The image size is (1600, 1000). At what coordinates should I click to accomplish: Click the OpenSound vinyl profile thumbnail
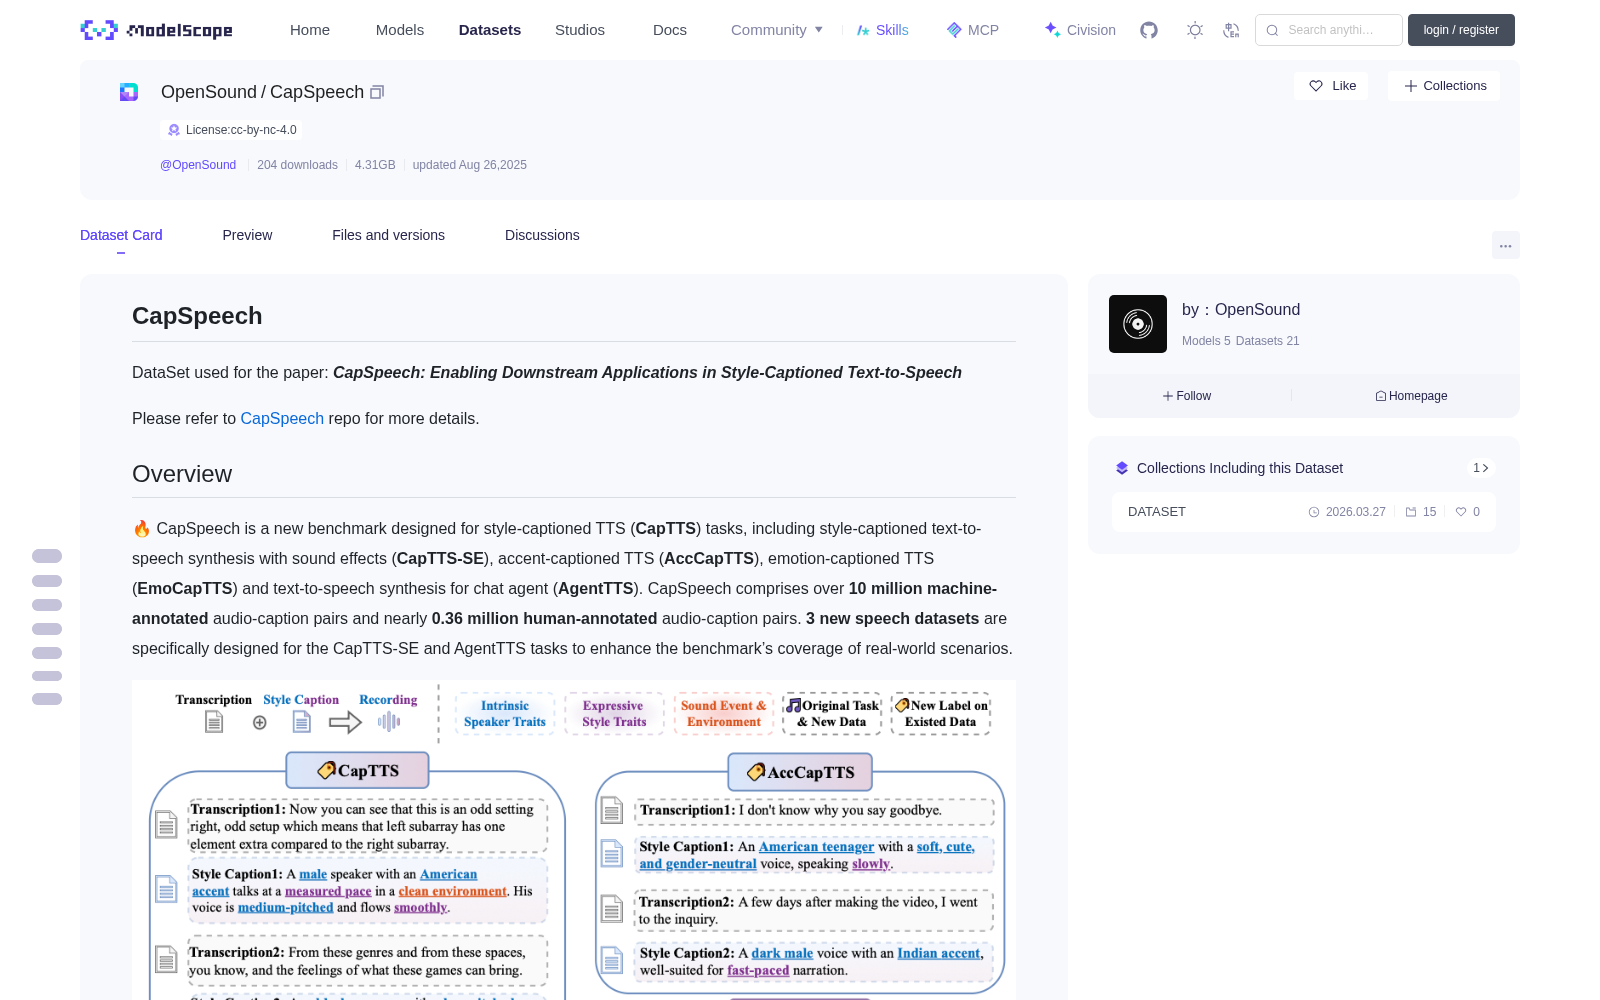[1138, 324]
